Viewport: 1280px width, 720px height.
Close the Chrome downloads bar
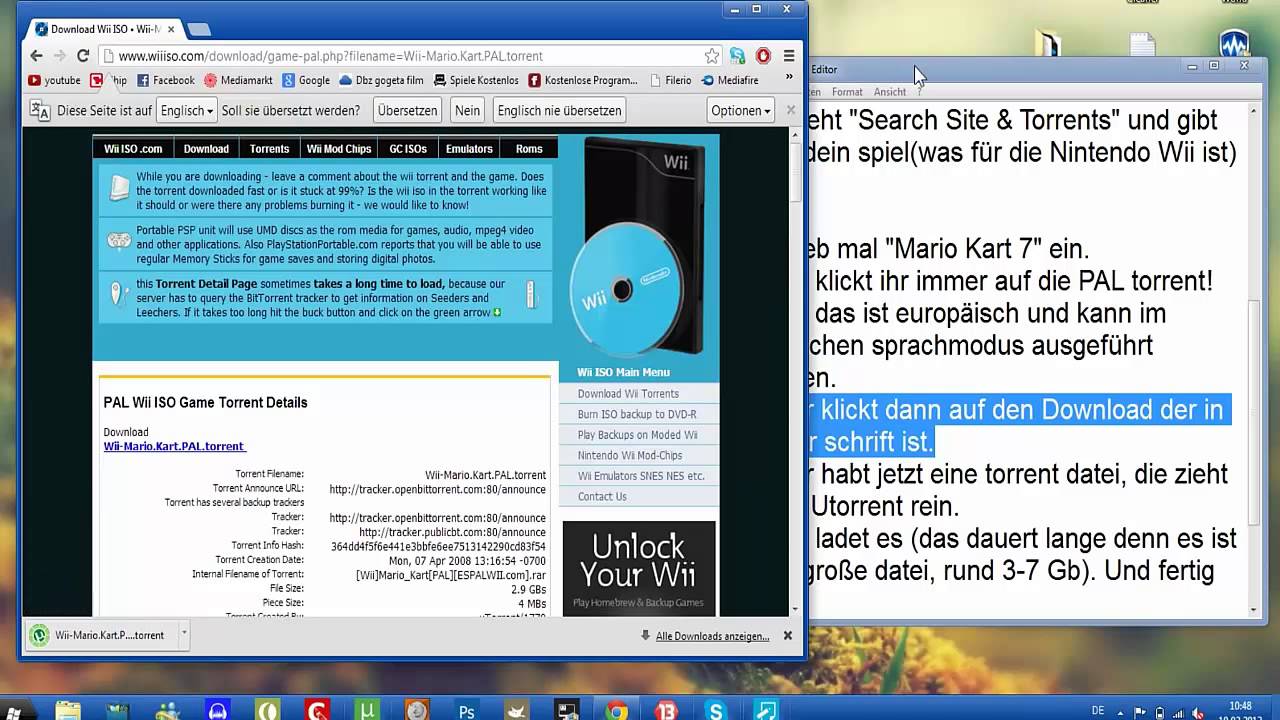point(788,635)
